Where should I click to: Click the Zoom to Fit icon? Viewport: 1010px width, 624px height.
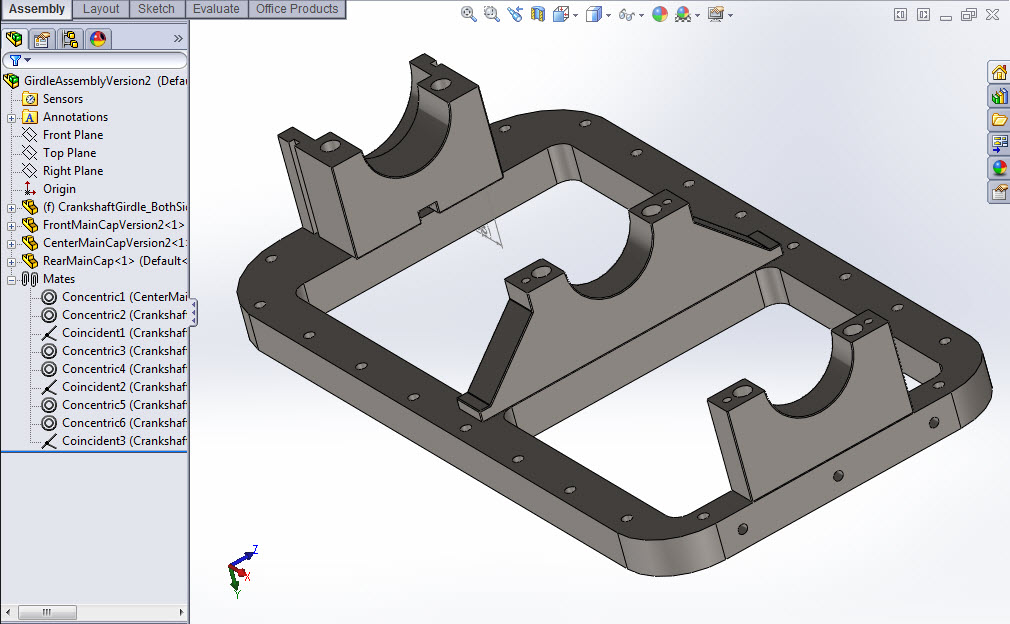(469, 14)
